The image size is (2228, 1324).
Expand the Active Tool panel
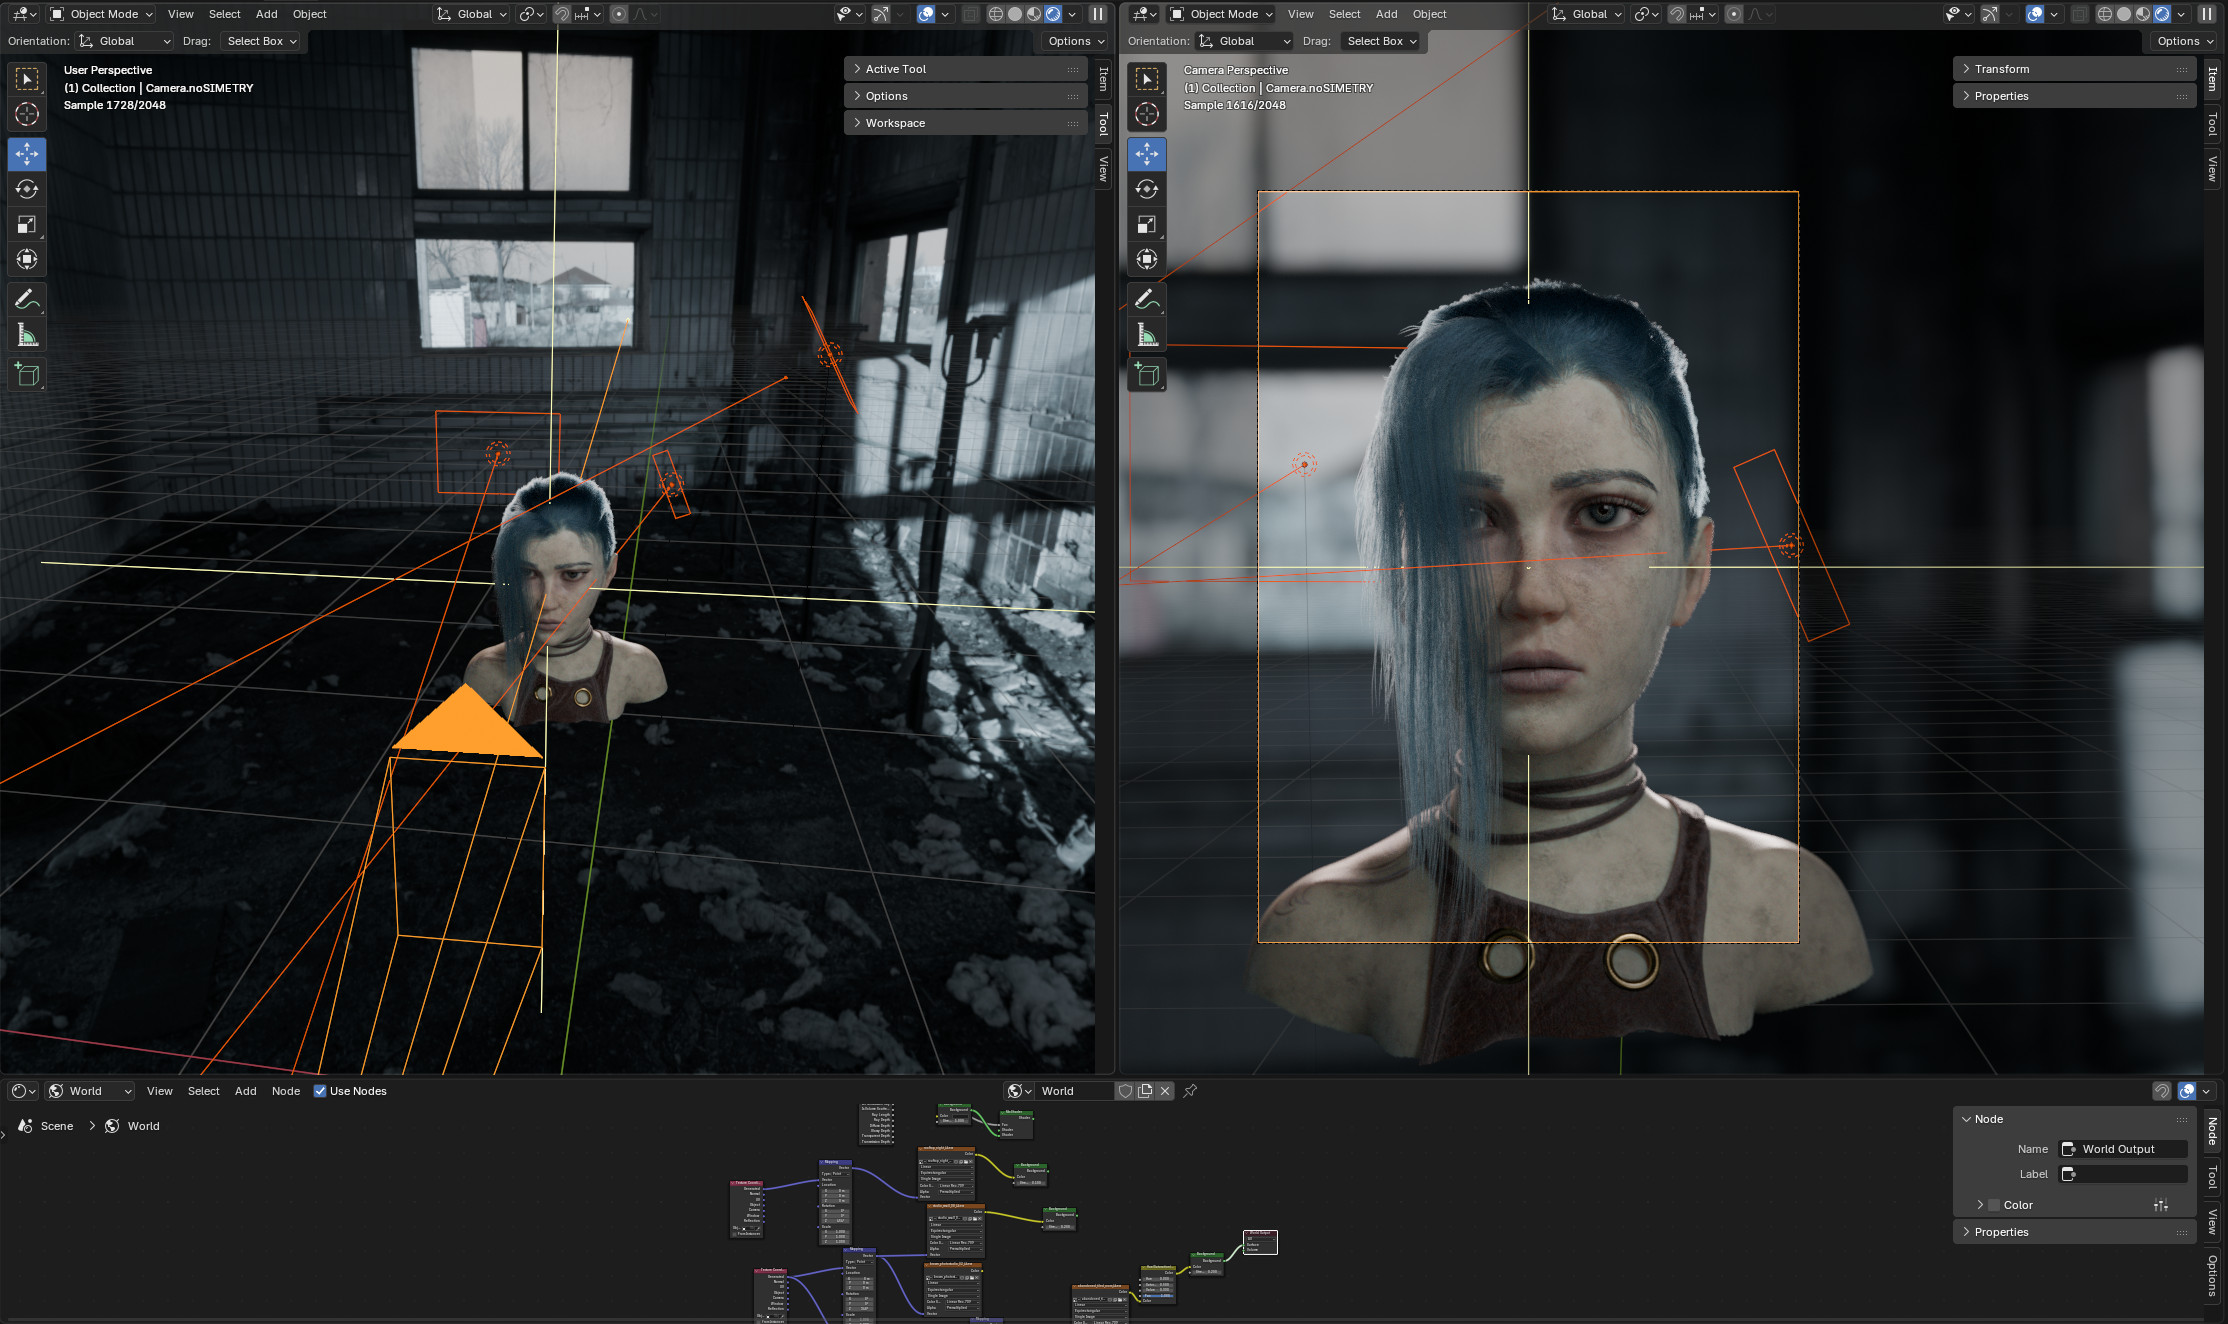896,69
